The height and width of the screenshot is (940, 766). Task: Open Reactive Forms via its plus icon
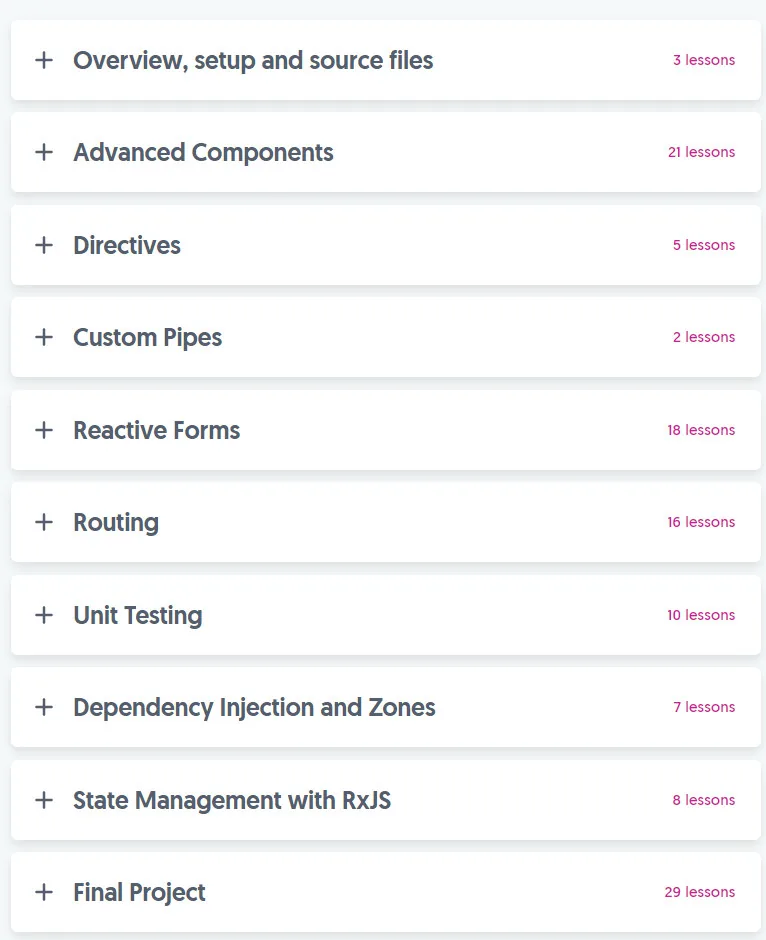click(44, 430)
